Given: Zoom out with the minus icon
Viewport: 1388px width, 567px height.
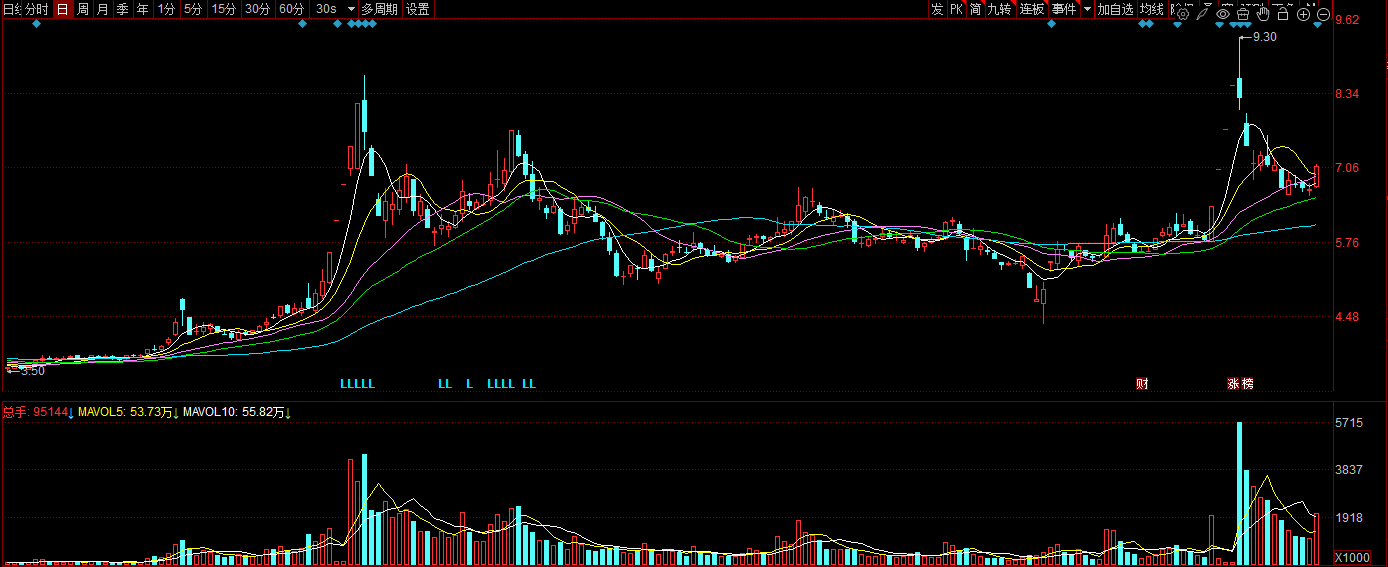Looking at the screenshot, I should tap(1323, 14).
